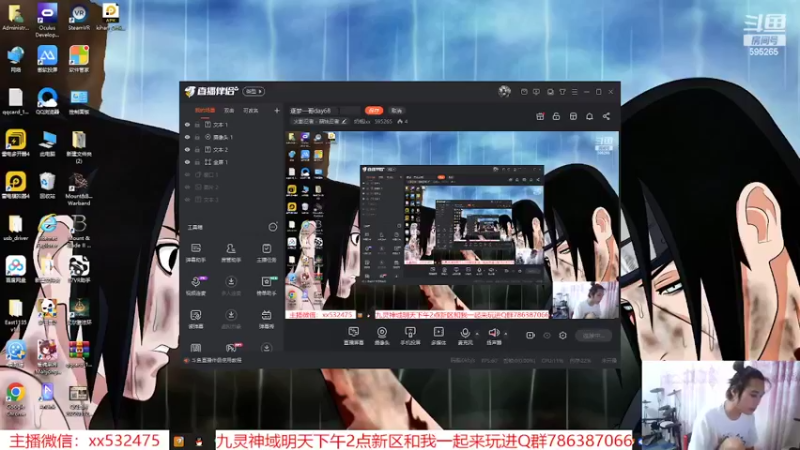800x450 pixels.
Task: Add a phone screen mirroring source
Action: coord(410,336)
